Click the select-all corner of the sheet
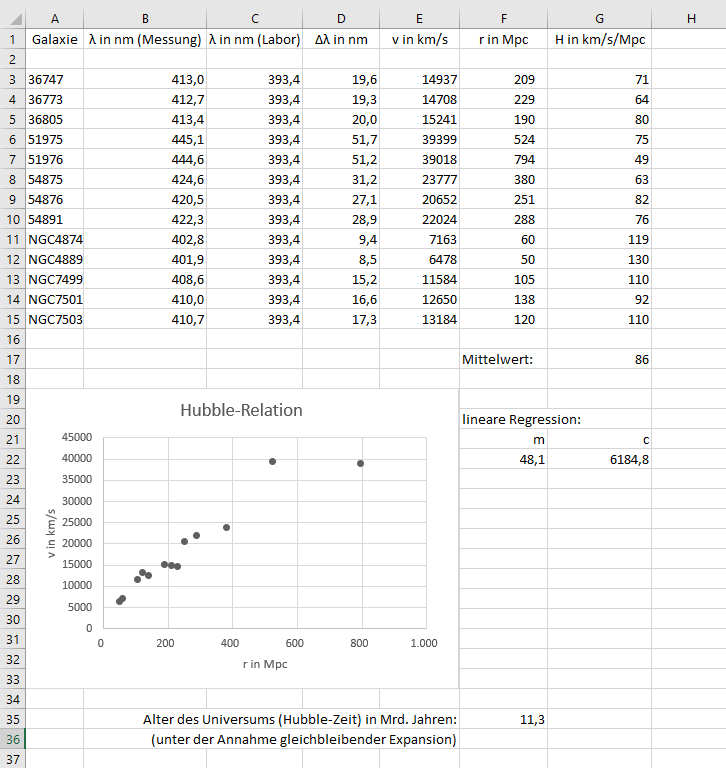 (x=11, y=18)
